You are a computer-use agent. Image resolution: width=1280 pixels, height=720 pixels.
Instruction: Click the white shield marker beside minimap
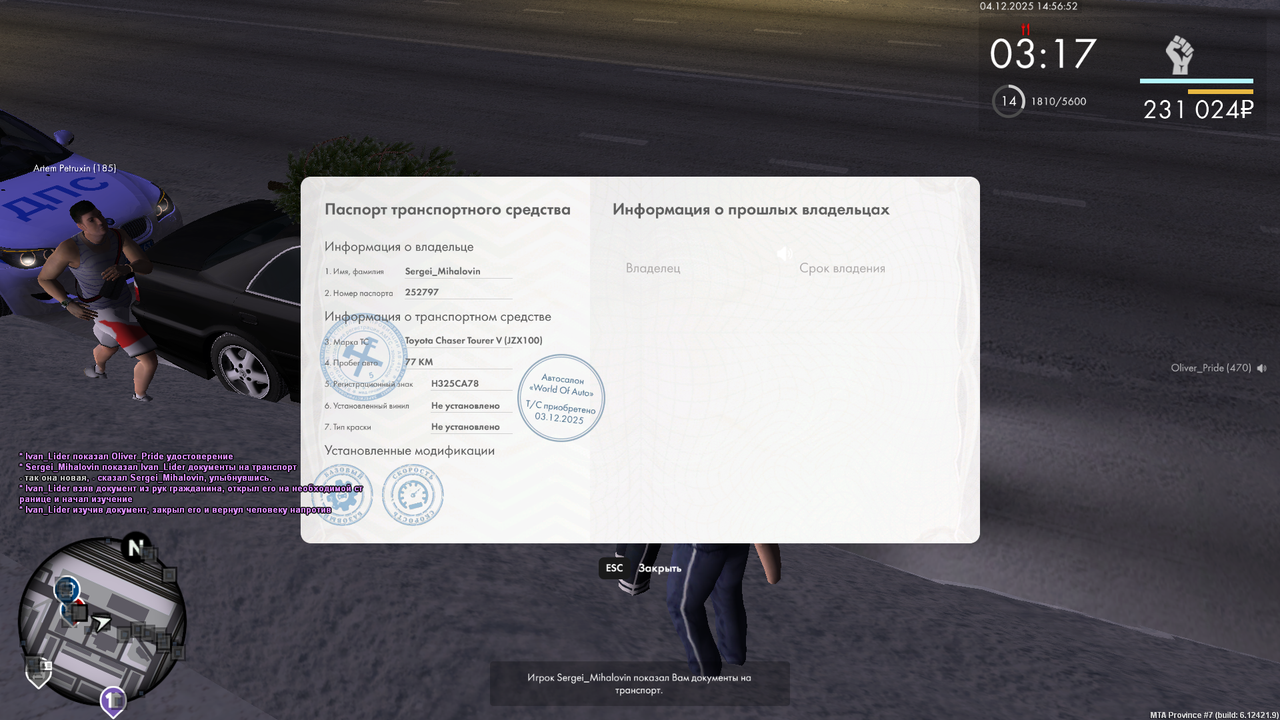coord(37,676)
